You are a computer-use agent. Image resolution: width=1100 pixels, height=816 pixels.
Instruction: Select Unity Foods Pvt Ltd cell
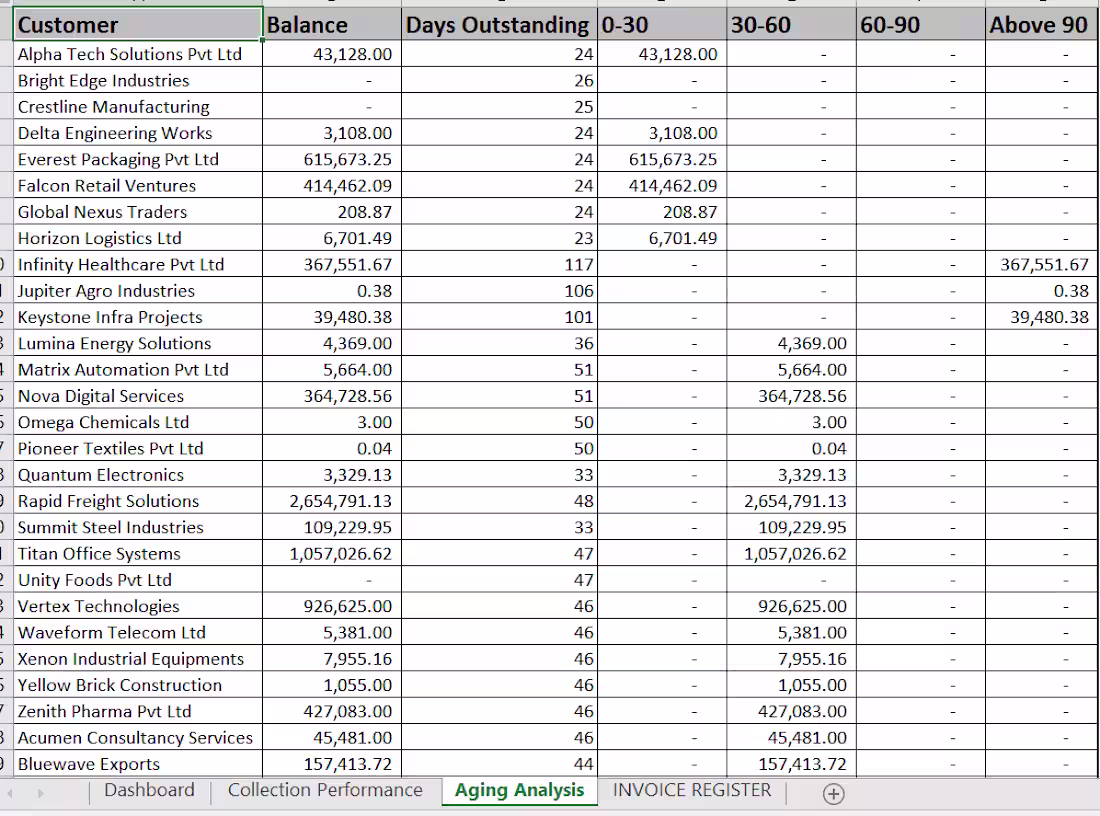(138, 580)
